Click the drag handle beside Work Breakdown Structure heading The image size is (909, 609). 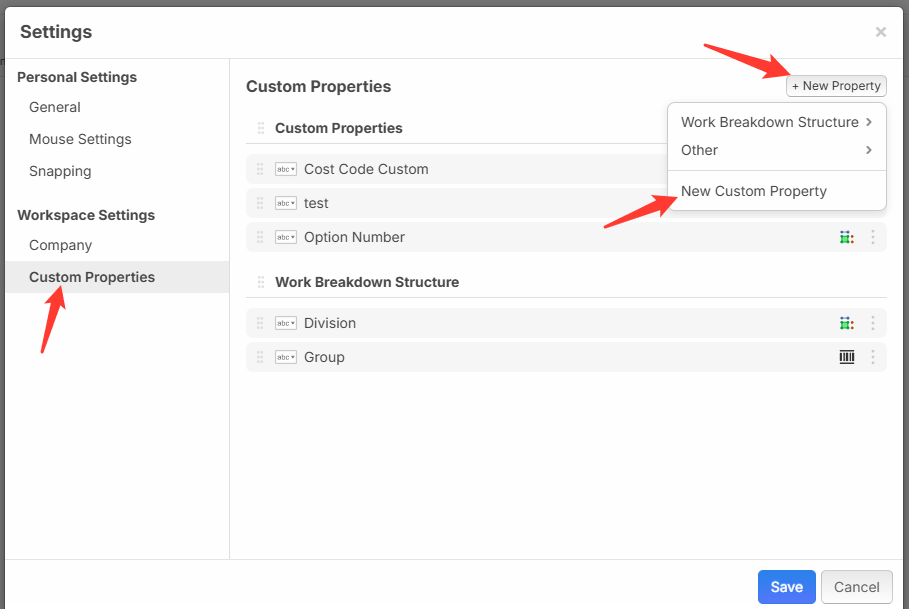(x=260, y=282)
